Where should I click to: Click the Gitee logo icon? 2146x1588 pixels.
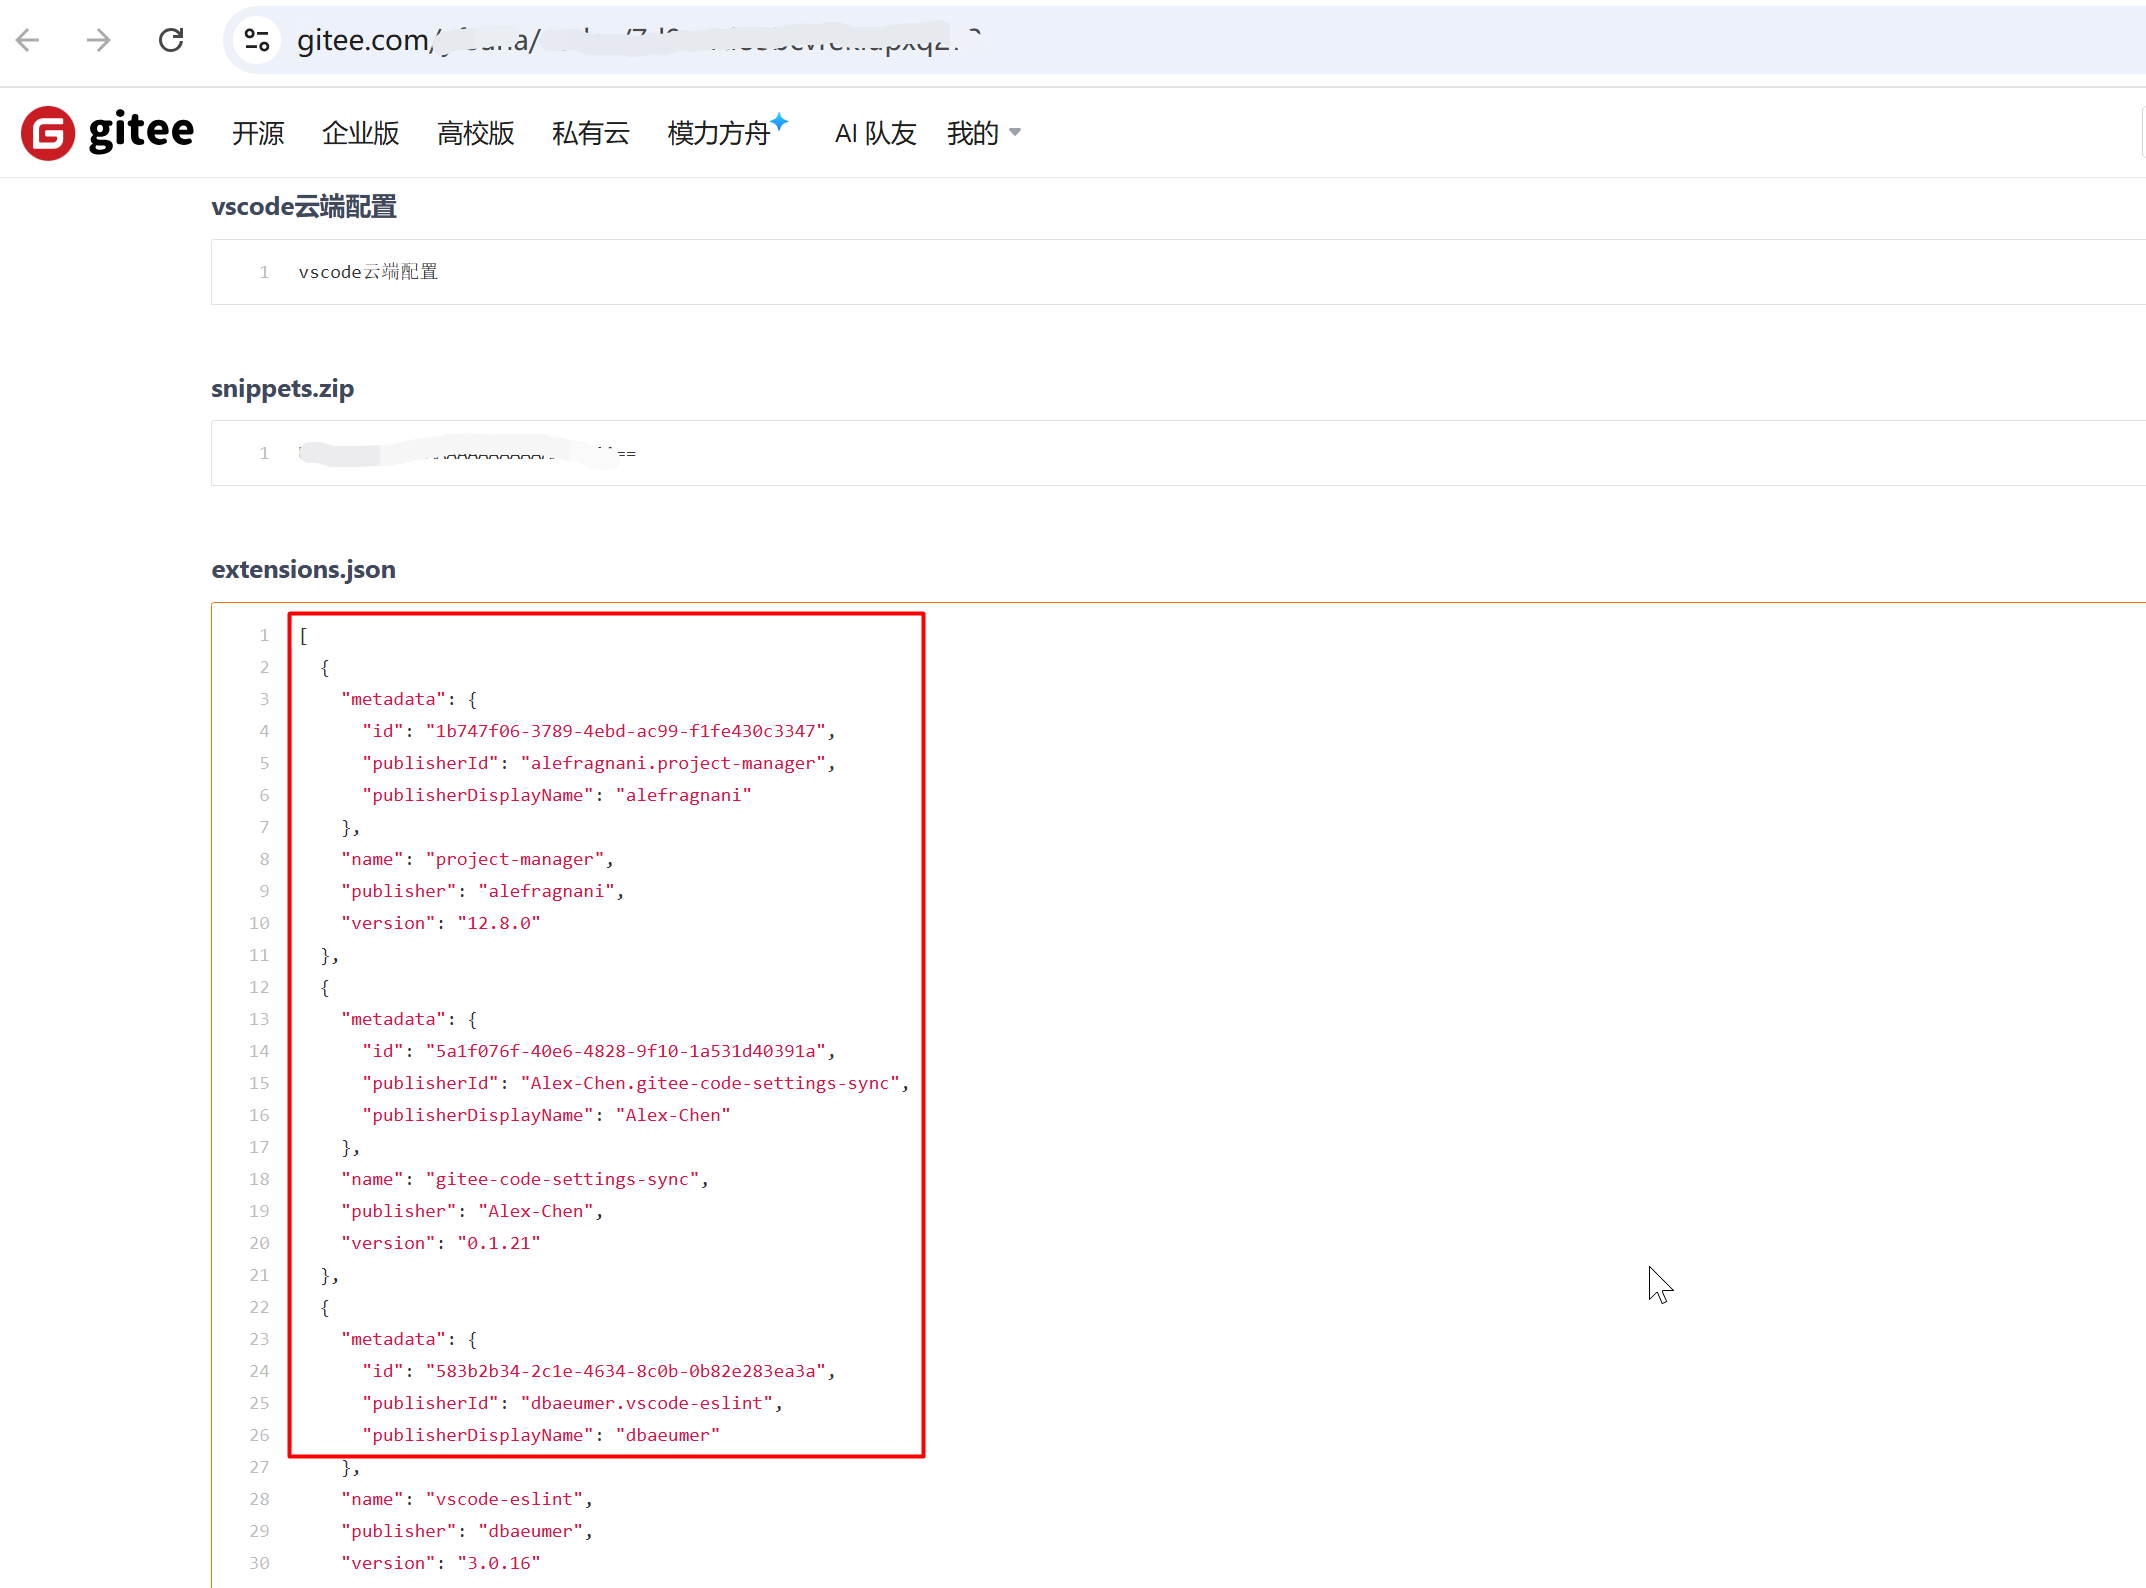[48, 133]
